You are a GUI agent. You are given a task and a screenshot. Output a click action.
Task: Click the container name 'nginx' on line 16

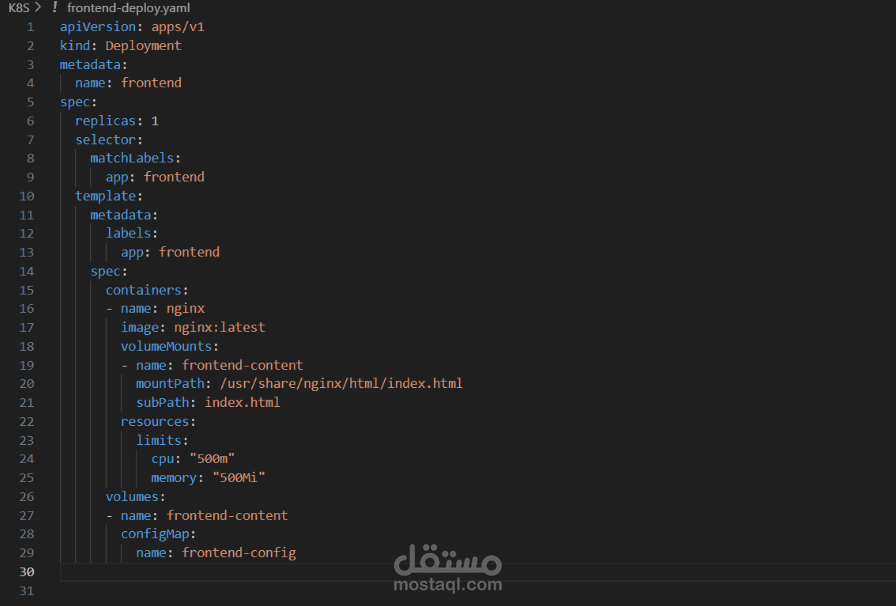(185, 309)
